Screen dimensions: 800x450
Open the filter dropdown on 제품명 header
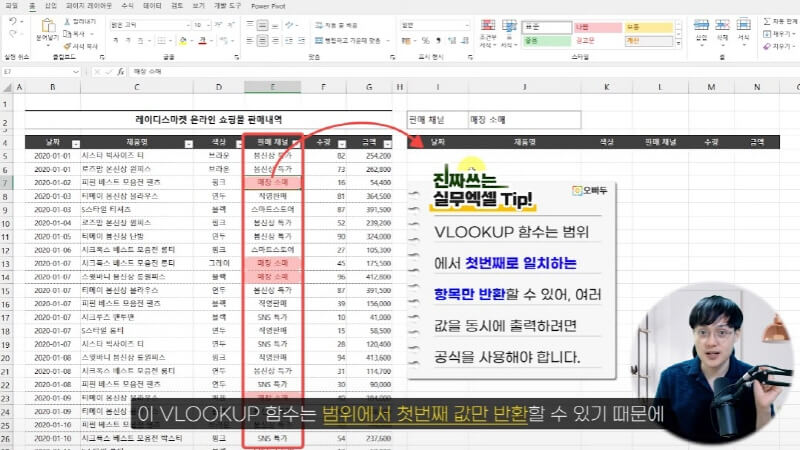pos(188,144)
